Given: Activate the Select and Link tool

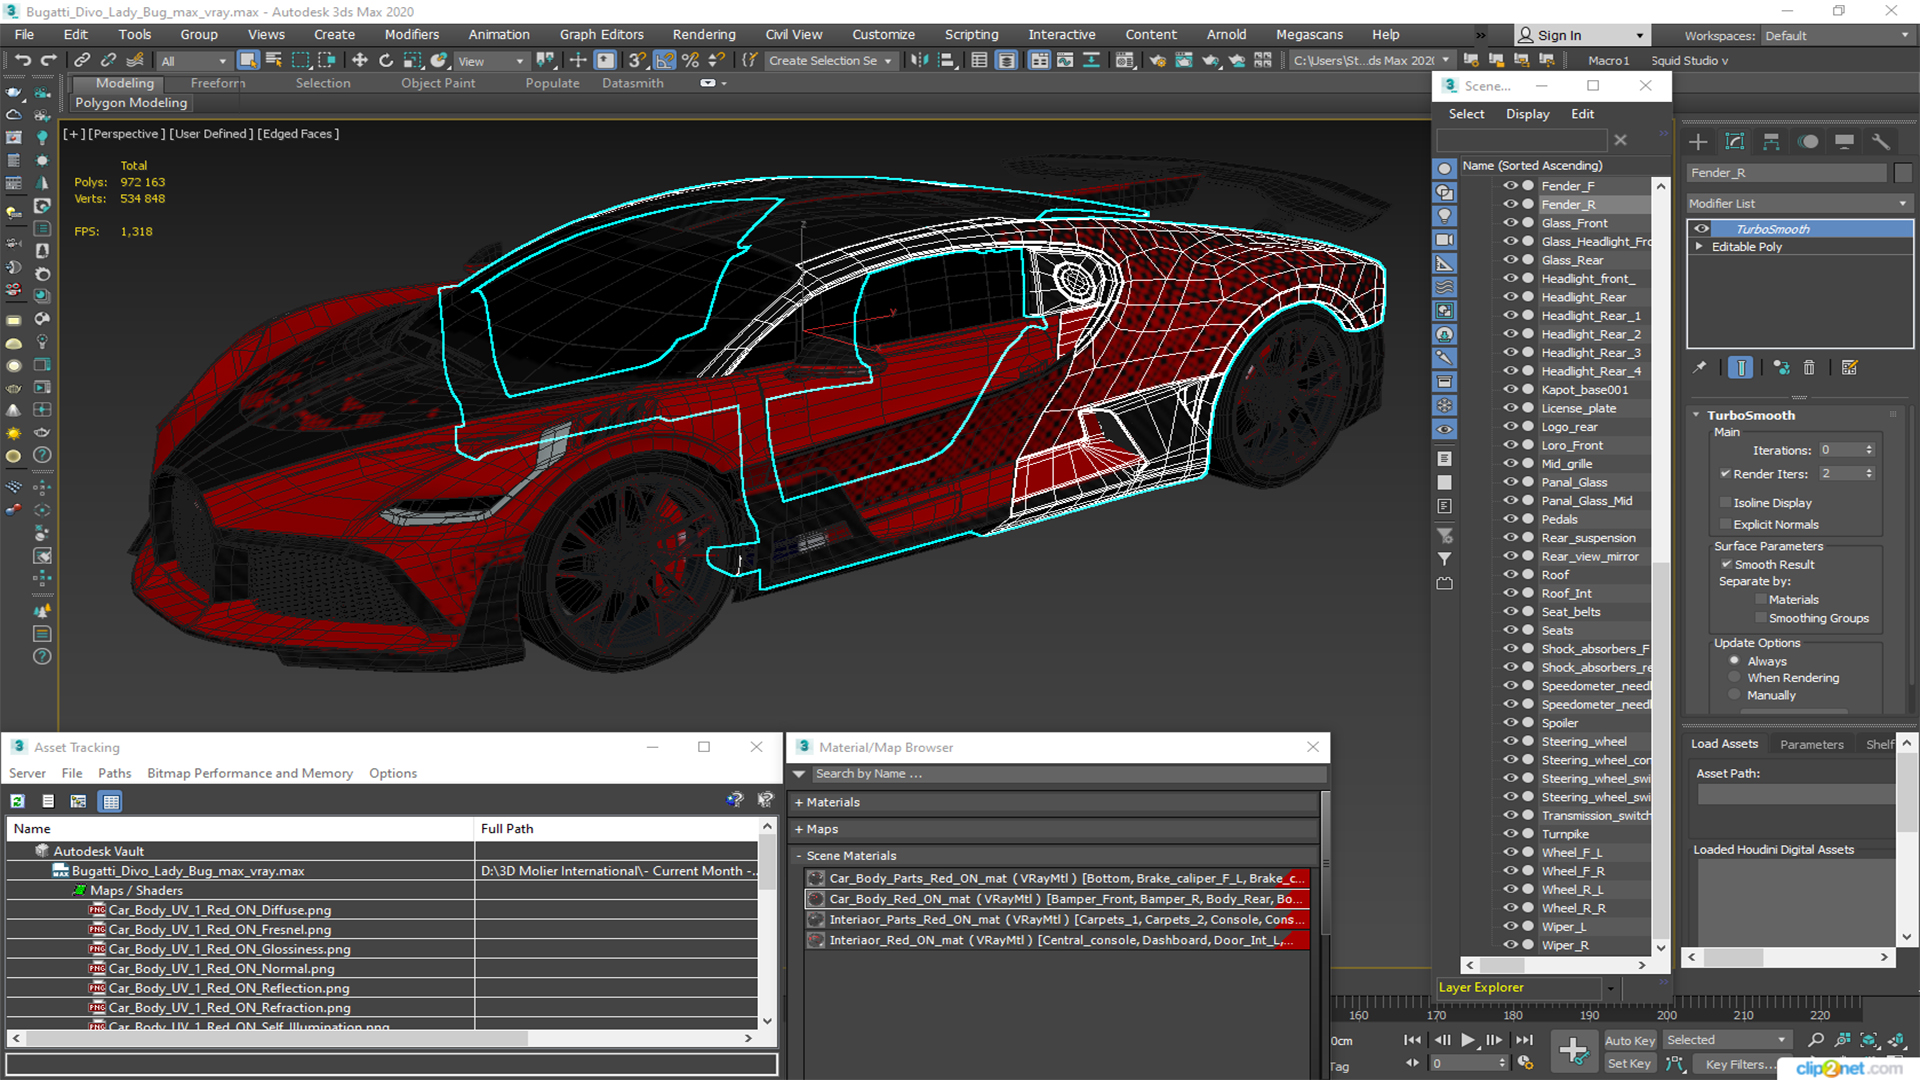Looking at the screenshot, I should (82, 60).
